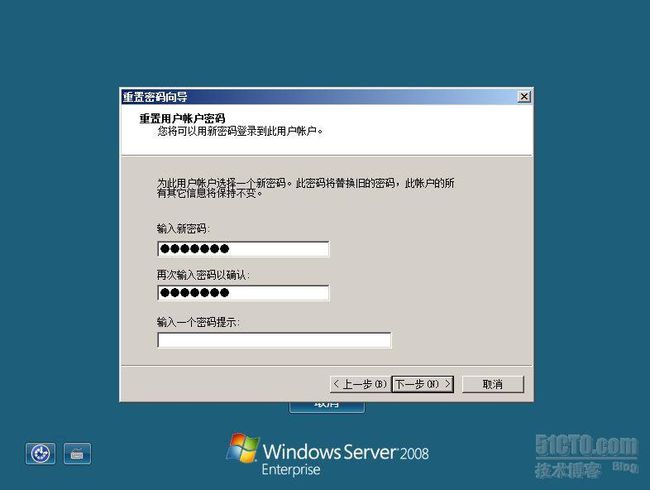Click the 取消 button in the wizard
This screenshot has height=490, width=650.
point(493,384)
